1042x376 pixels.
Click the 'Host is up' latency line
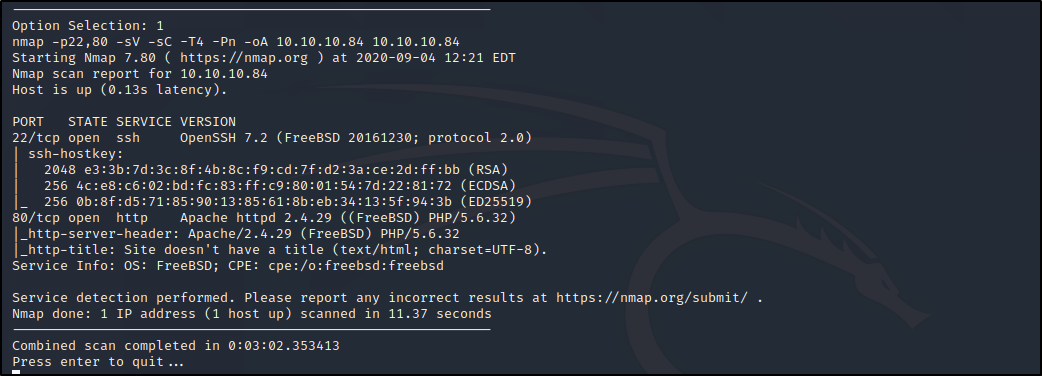click(x=120, y=90)
